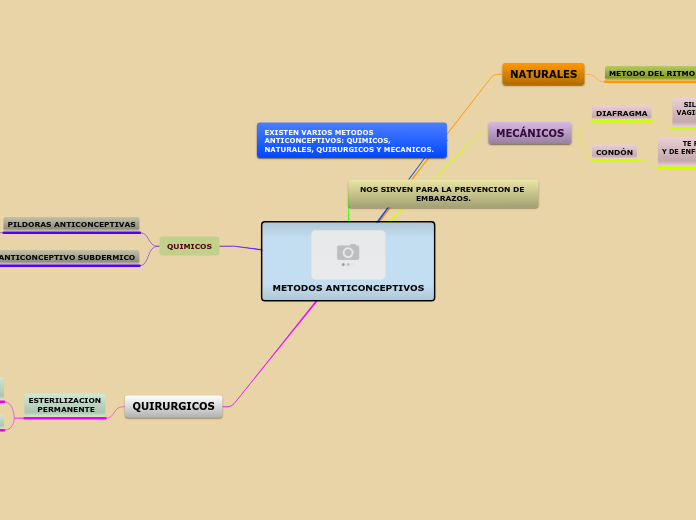Screen dimensions: 696x520
Task: Select the blue EXISTEN VARIOS METODOS note
Action: click(x=351, y=141)
